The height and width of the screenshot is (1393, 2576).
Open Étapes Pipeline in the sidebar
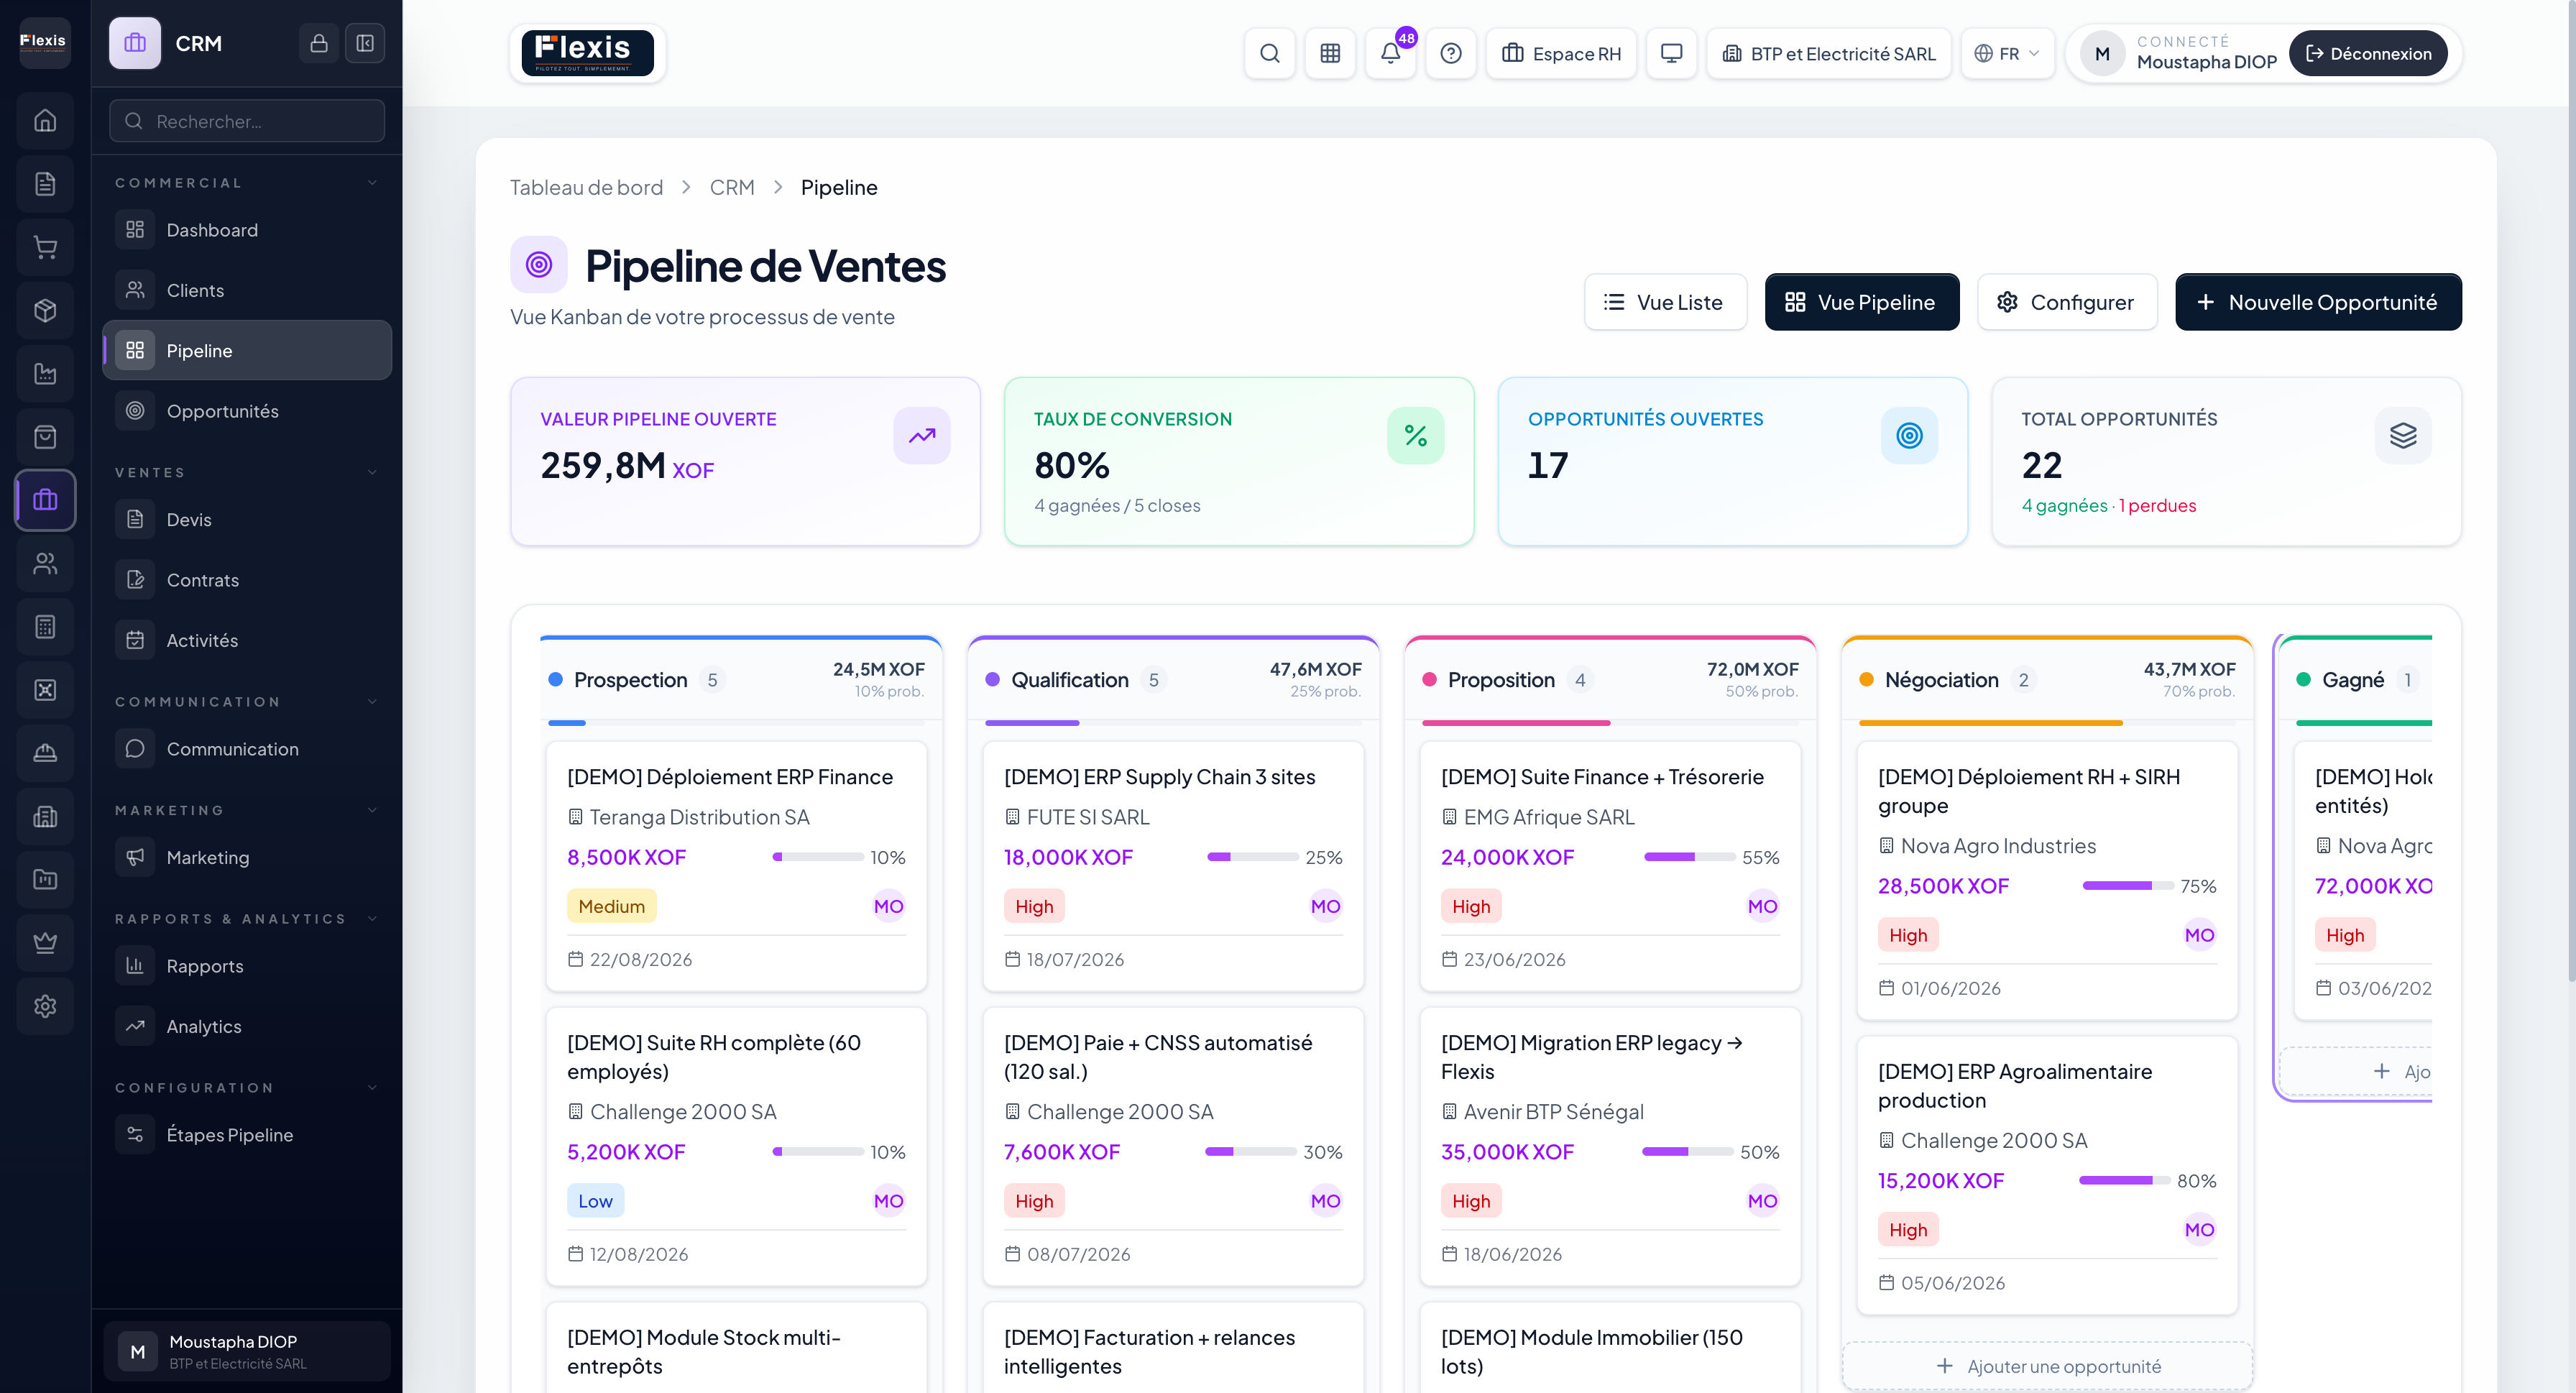pyautogui.click(x=247, y=1135)
